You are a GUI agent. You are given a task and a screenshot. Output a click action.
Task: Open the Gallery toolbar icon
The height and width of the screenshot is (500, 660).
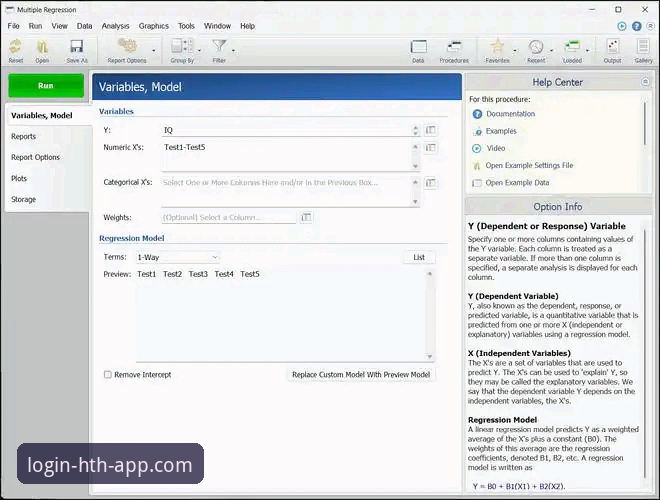point(643,46)
